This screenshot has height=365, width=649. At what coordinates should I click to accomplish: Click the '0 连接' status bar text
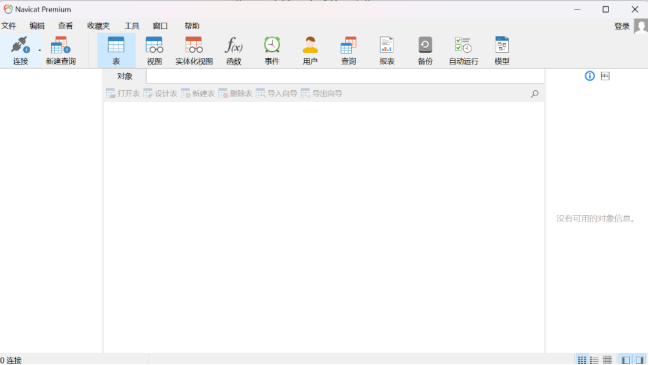(x=11, y=360)
